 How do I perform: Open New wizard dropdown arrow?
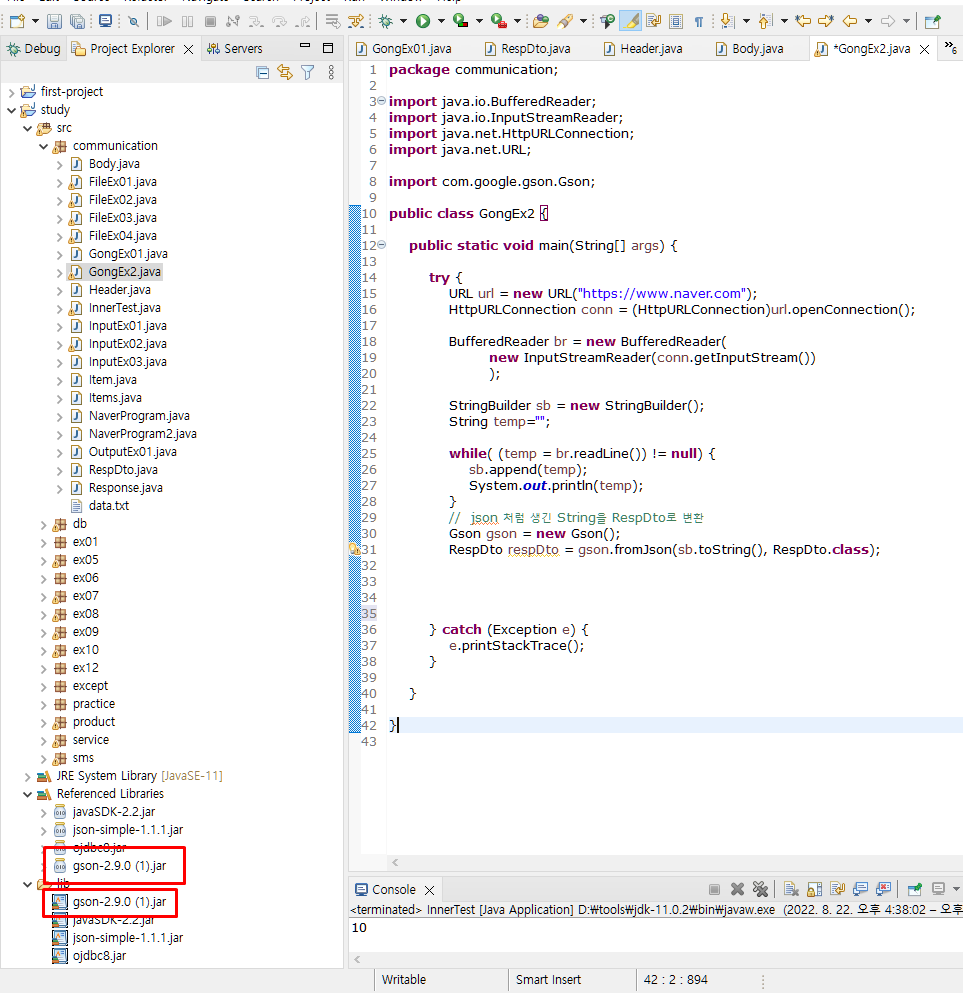(35, 22)
